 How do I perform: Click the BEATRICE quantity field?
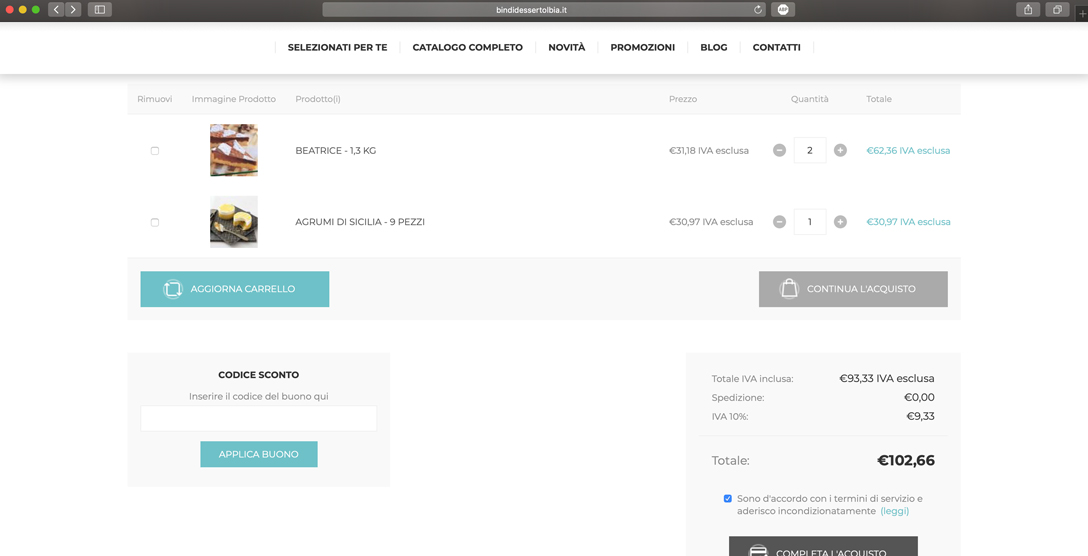coord(810,151)
